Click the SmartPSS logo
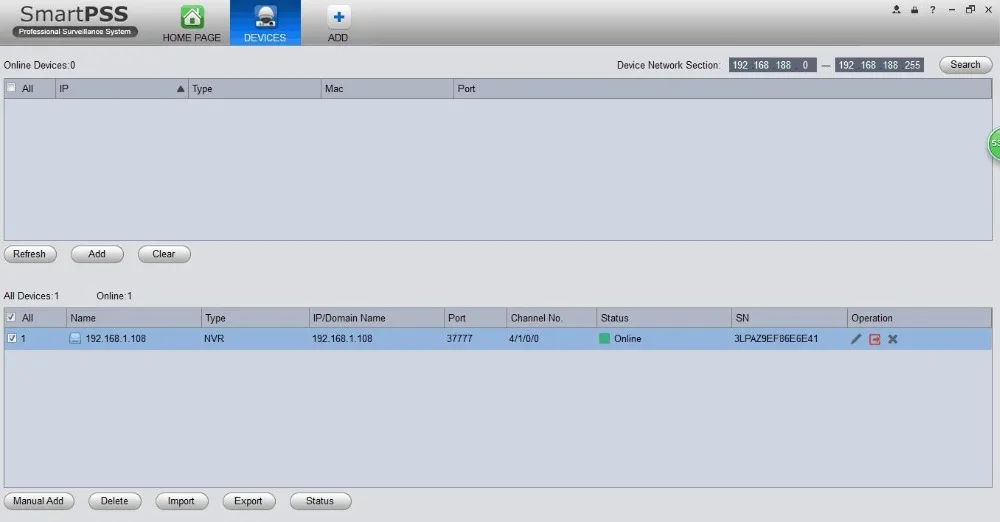This screenshot has width=1000, height=522. (75, 21)
